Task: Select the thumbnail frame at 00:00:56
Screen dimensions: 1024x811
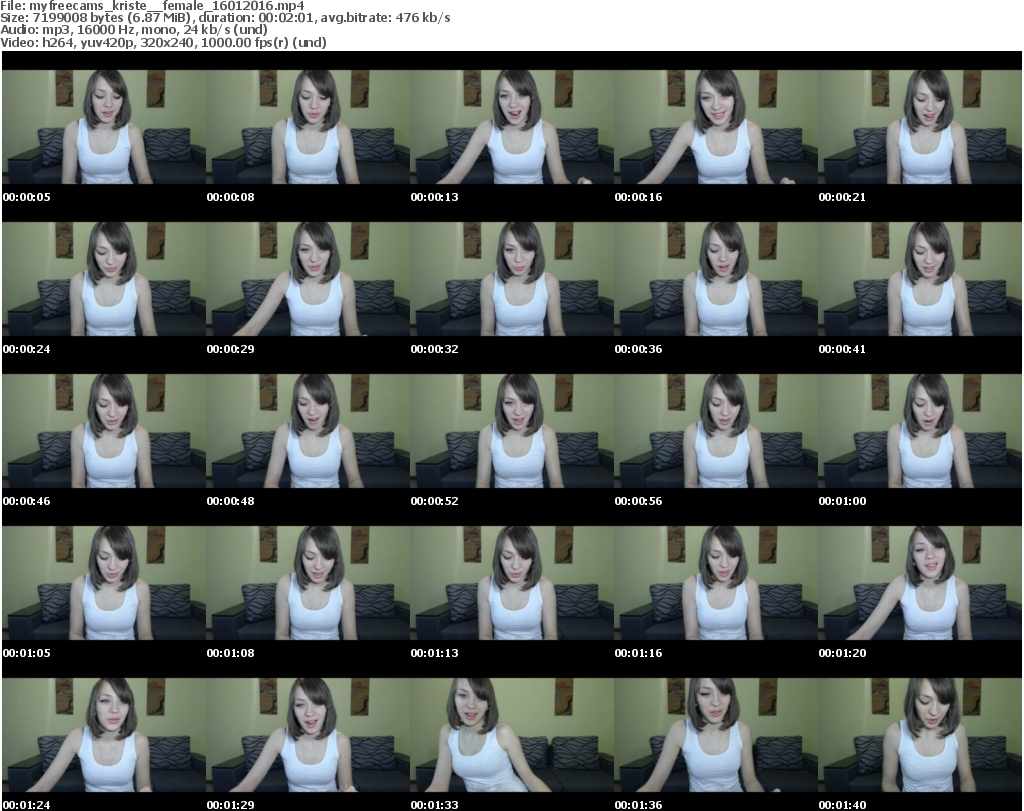Action: (716, 431)
